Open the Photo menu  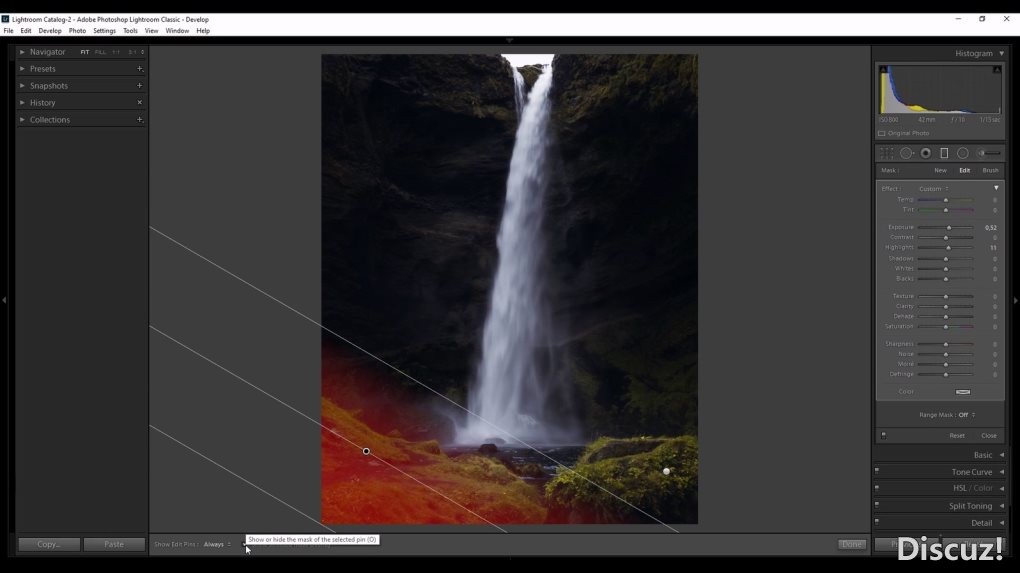tap(77, 31)
